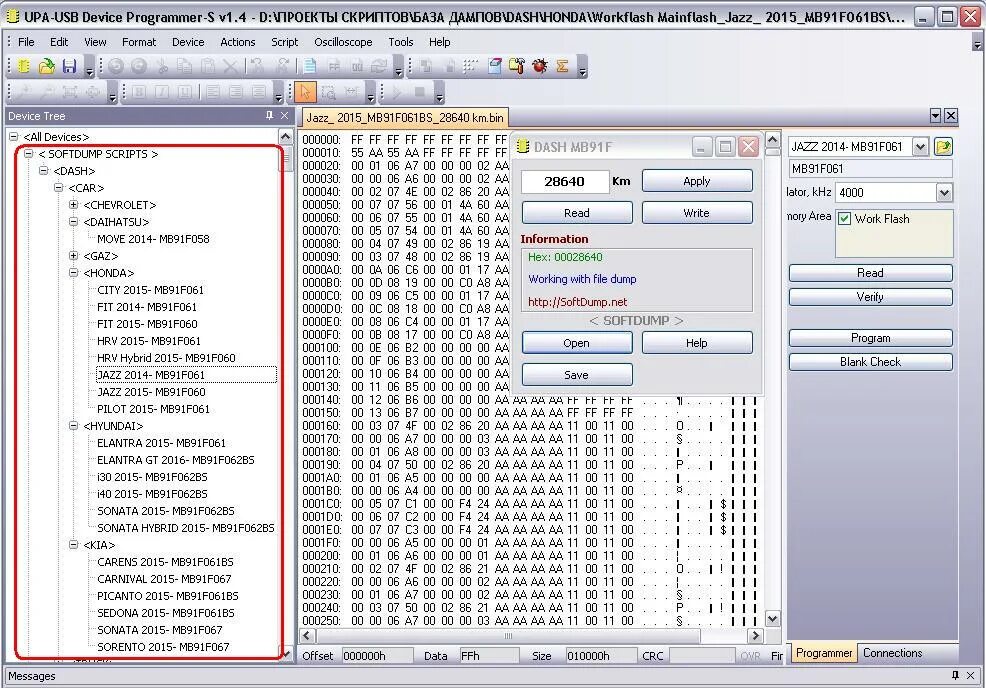Click Open in the DASH MB91F dialog
The image size is (986, 688).
pyautogui.click(x=577, y=343)
